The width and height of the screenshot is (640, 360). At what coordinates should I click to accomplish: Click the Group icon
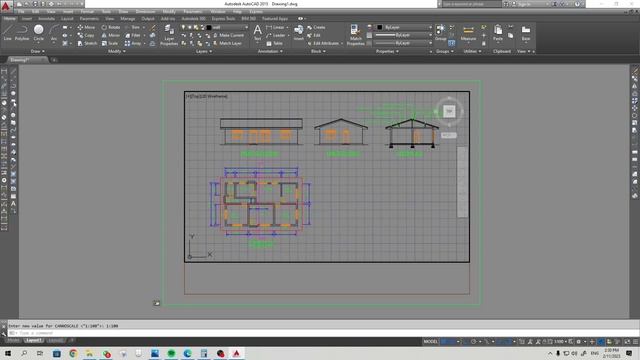440,33
